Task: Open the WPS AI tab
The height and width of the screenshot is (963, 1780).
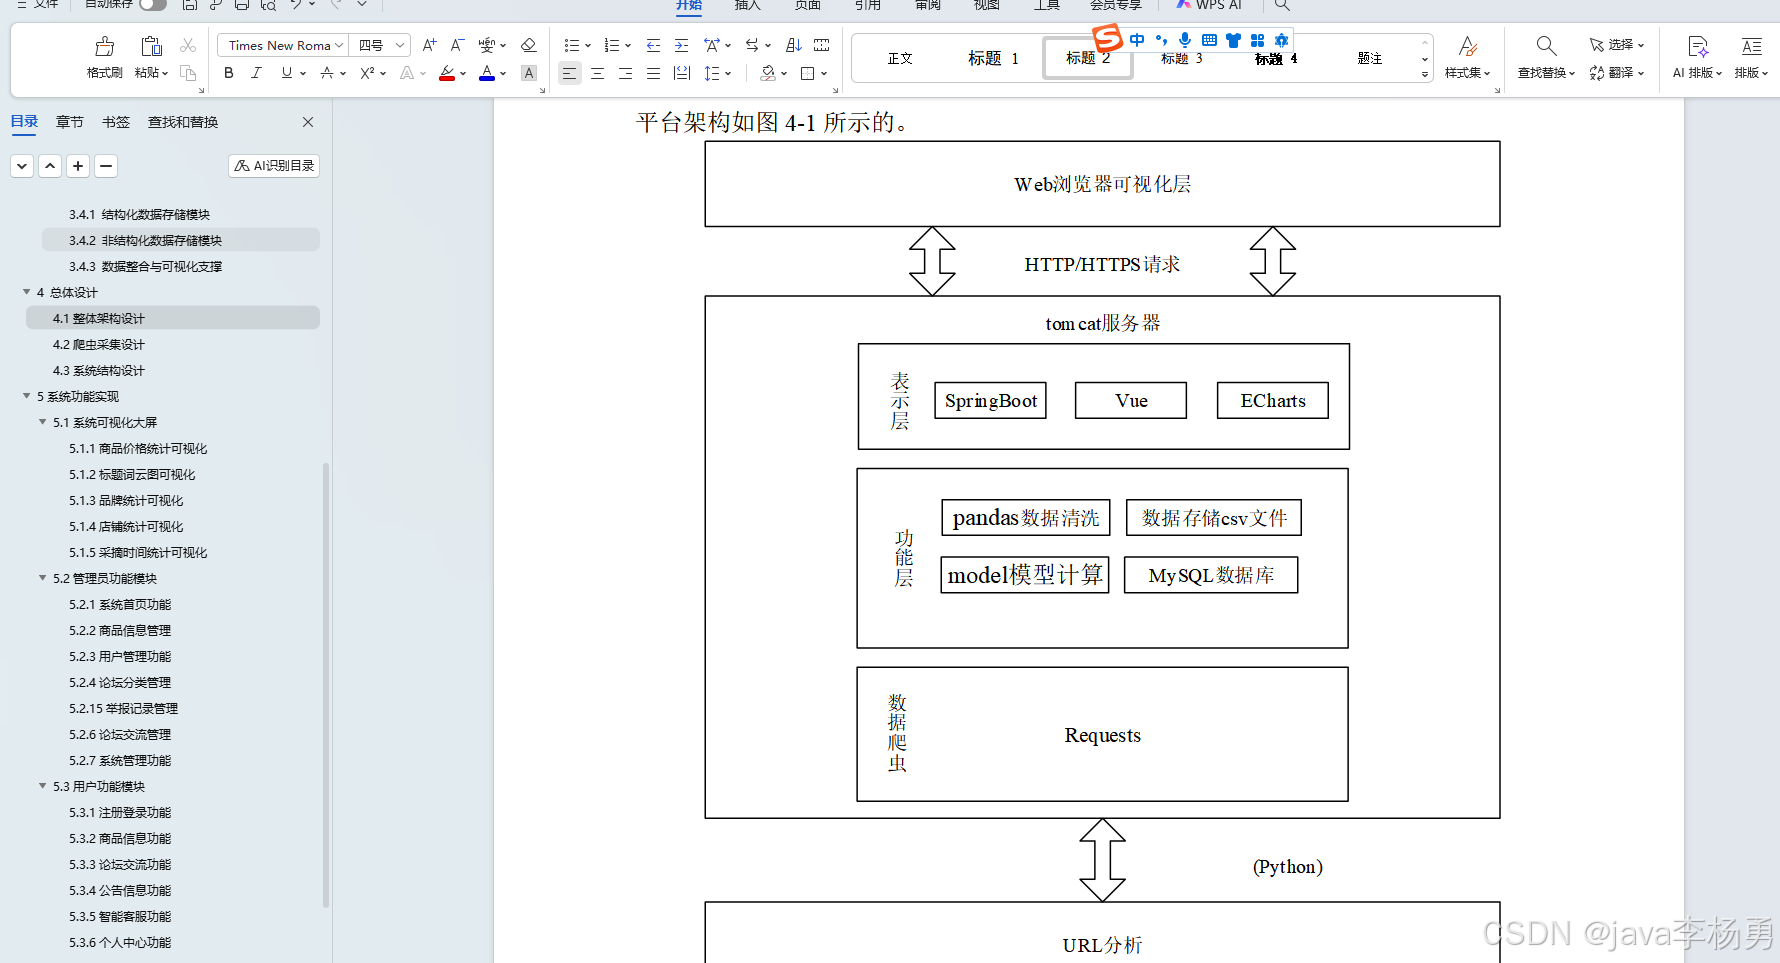Action: (1209, 5)
